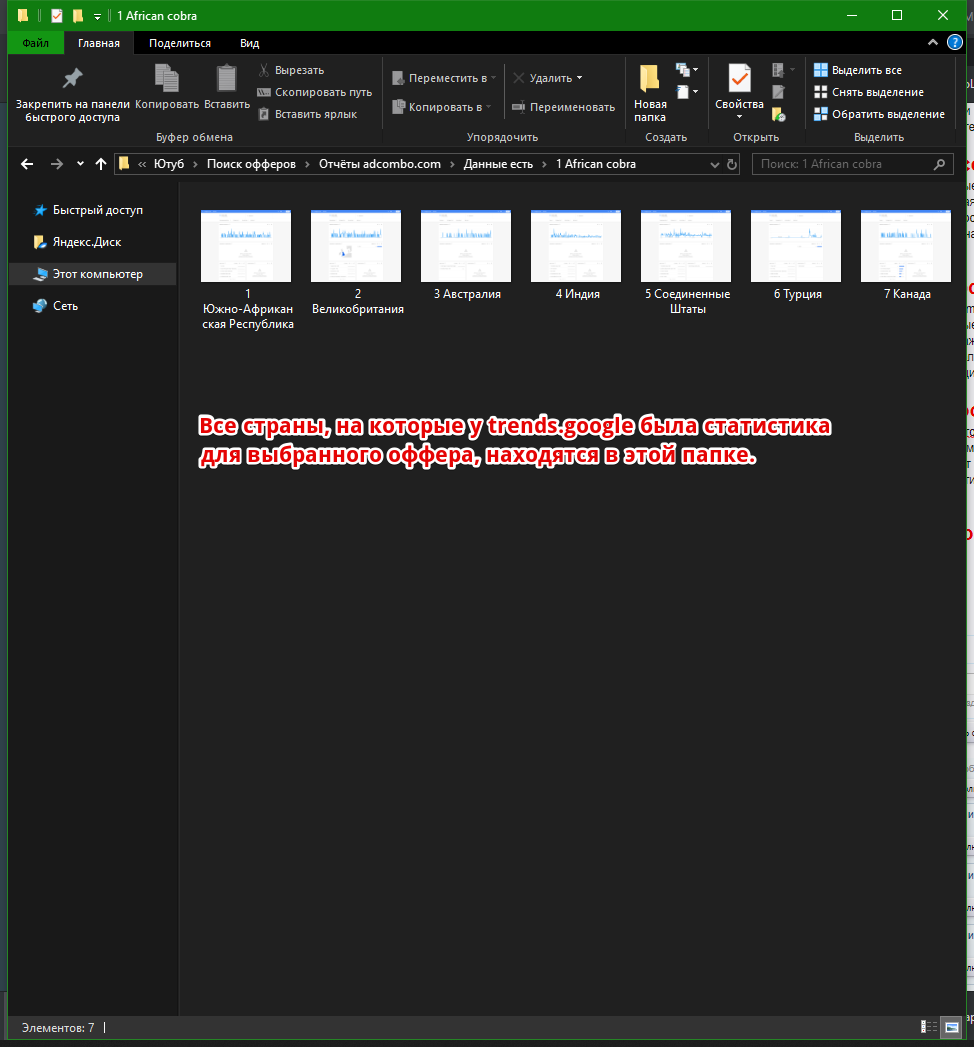Click Скопировать путь (copy path)
The width and height of the screenshot is (974, 1047).
(315, 92)
